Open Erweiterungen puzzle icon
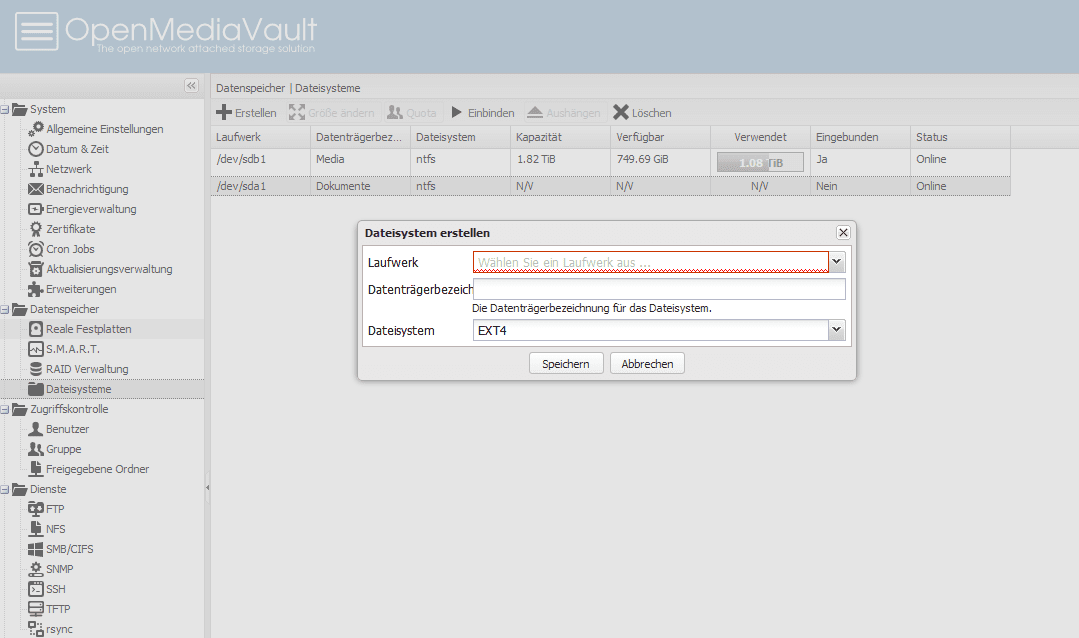Screen dimensions: 1079x638 pyautogui.click(x=36, y=289)
